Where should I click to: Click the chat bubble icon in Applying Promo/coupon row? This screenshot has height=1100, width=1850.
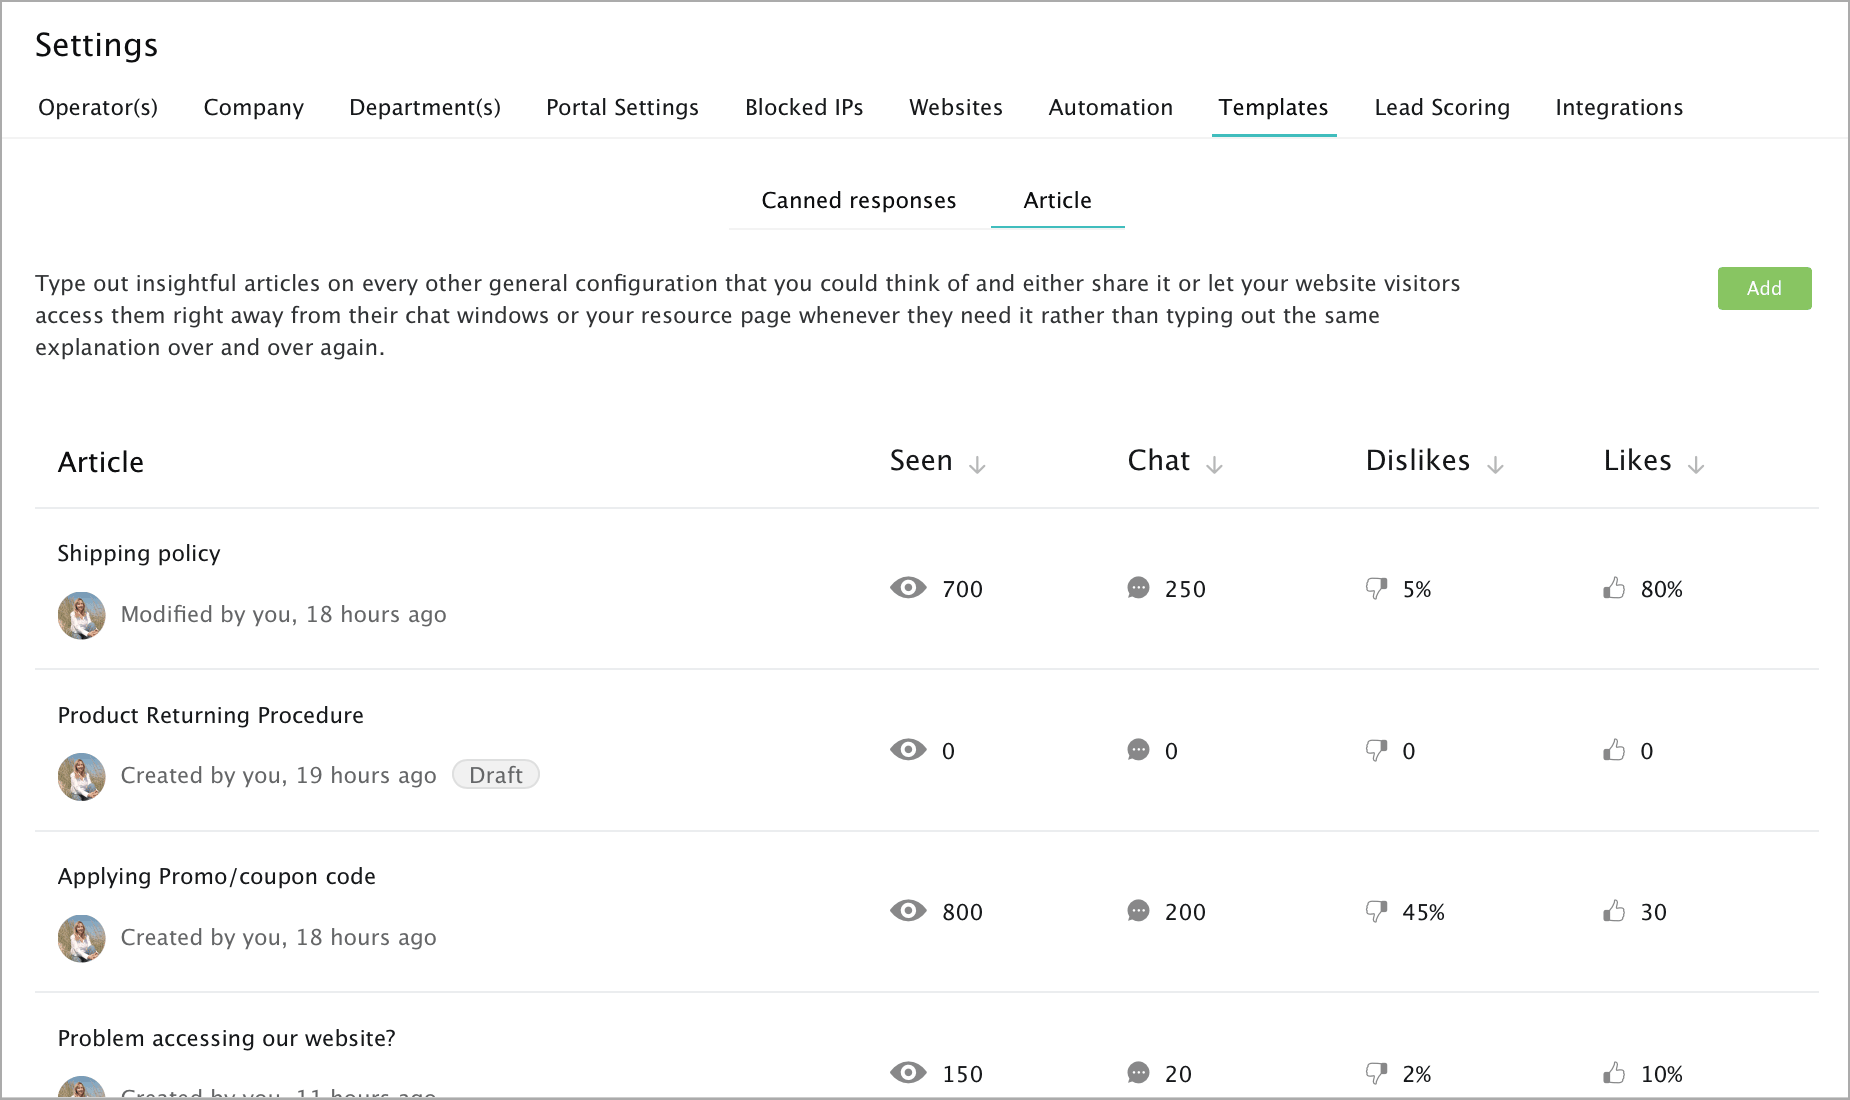(x=1138, y=910)
